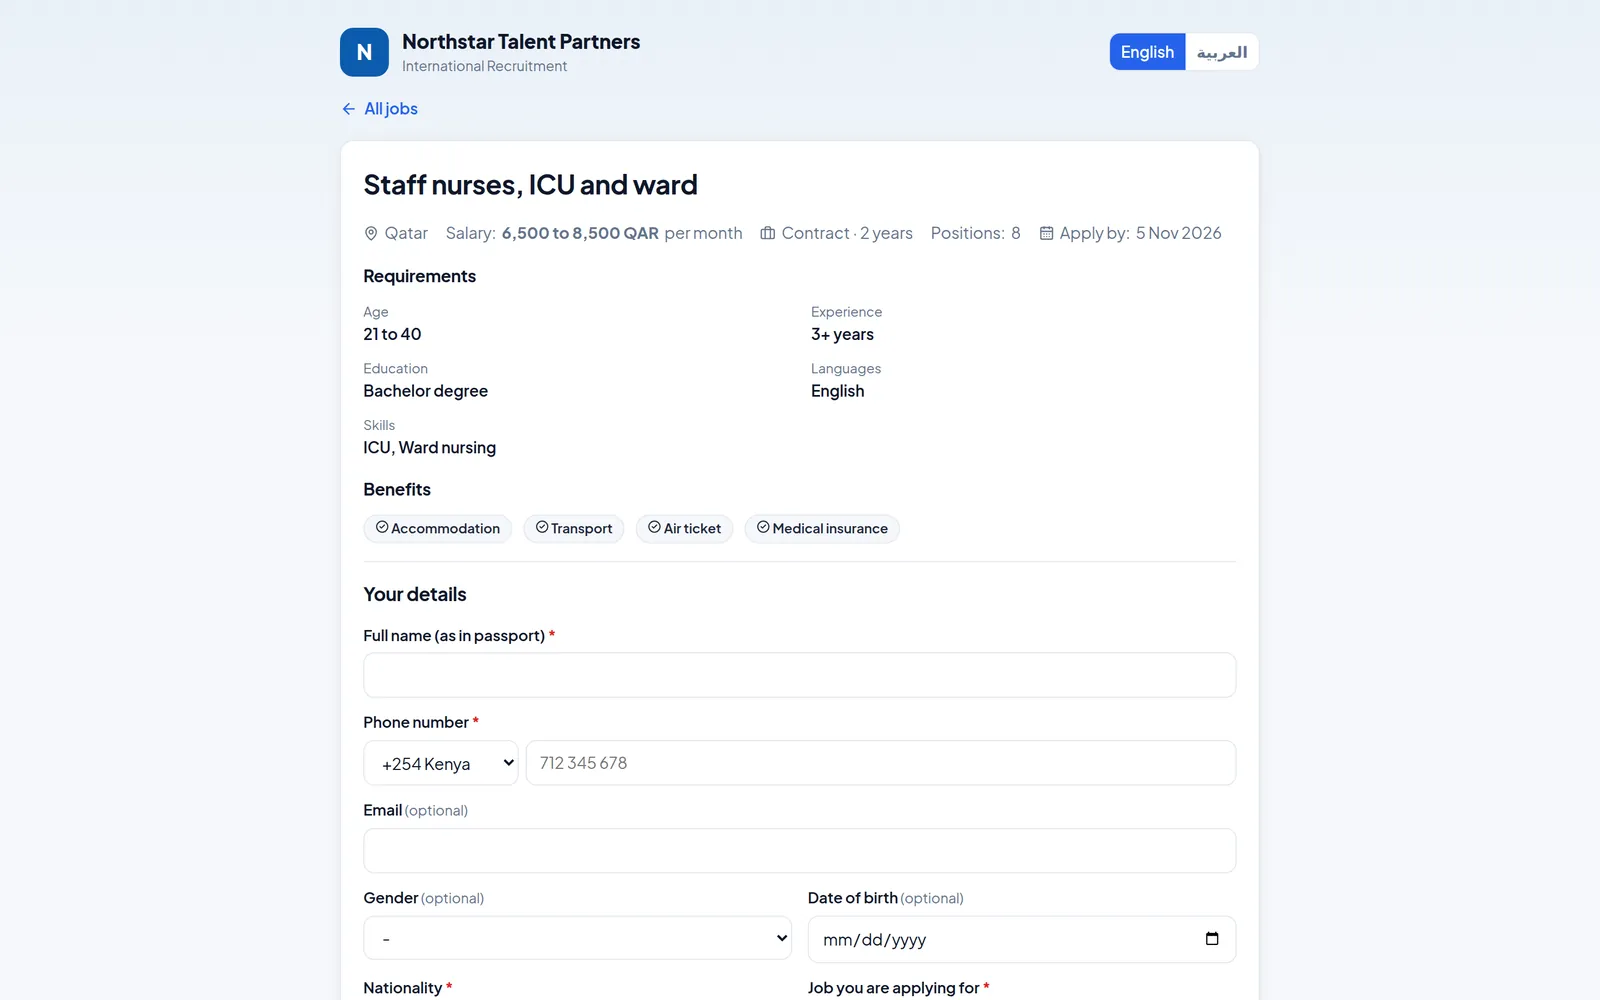This screenshot has height=1000, width=1600.
Task: Click the briefcase icon beside Contract
Action: pyautogui.click(x=768, y=233)
